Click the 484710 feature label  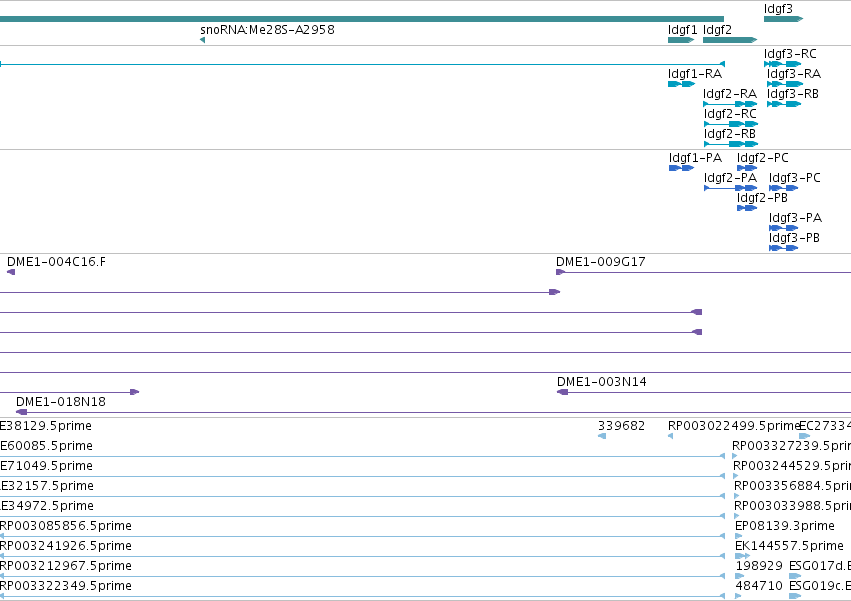(759, 586)
